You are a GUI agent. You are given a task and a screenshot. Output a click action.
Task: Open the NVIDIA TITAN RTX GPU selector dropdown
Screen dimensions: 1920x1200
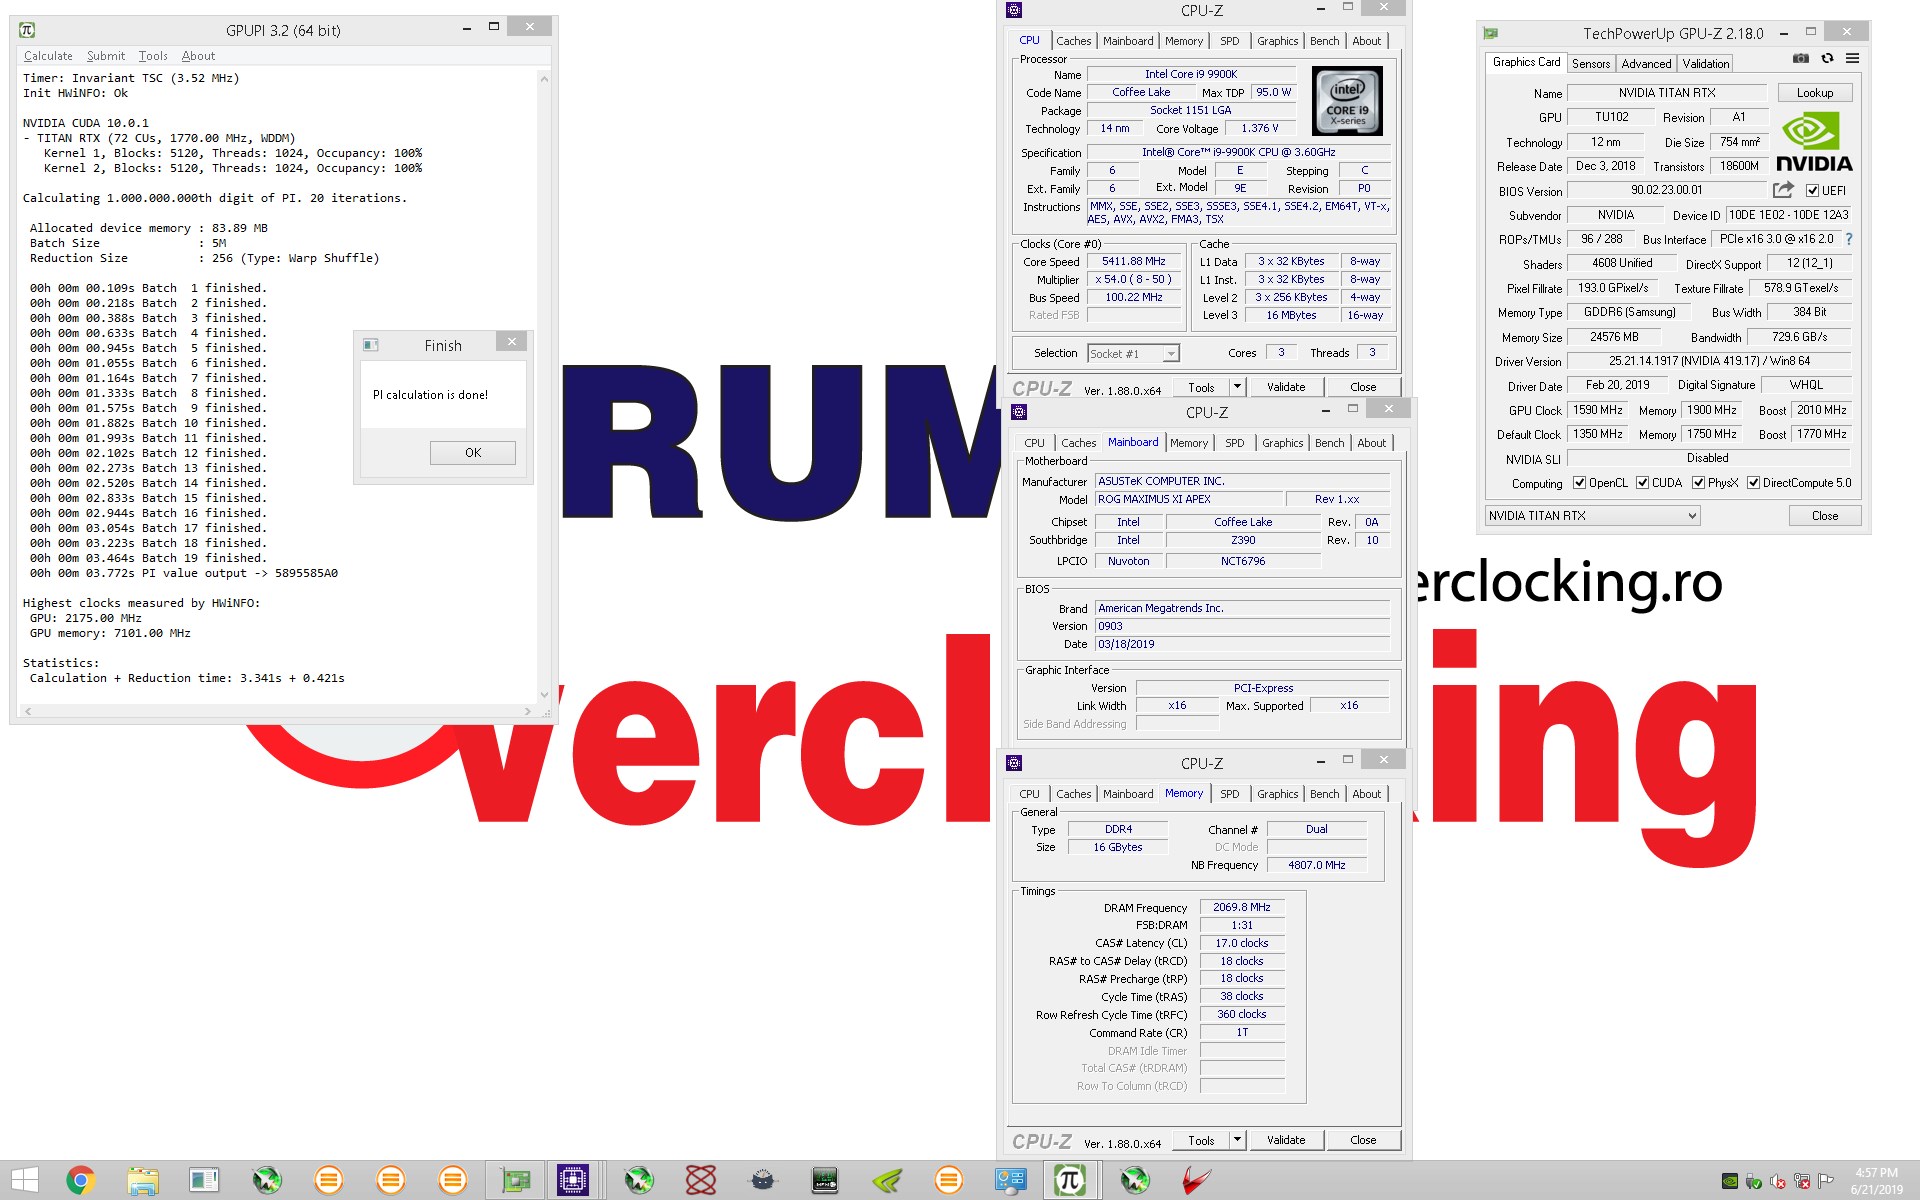[1692, 516]
